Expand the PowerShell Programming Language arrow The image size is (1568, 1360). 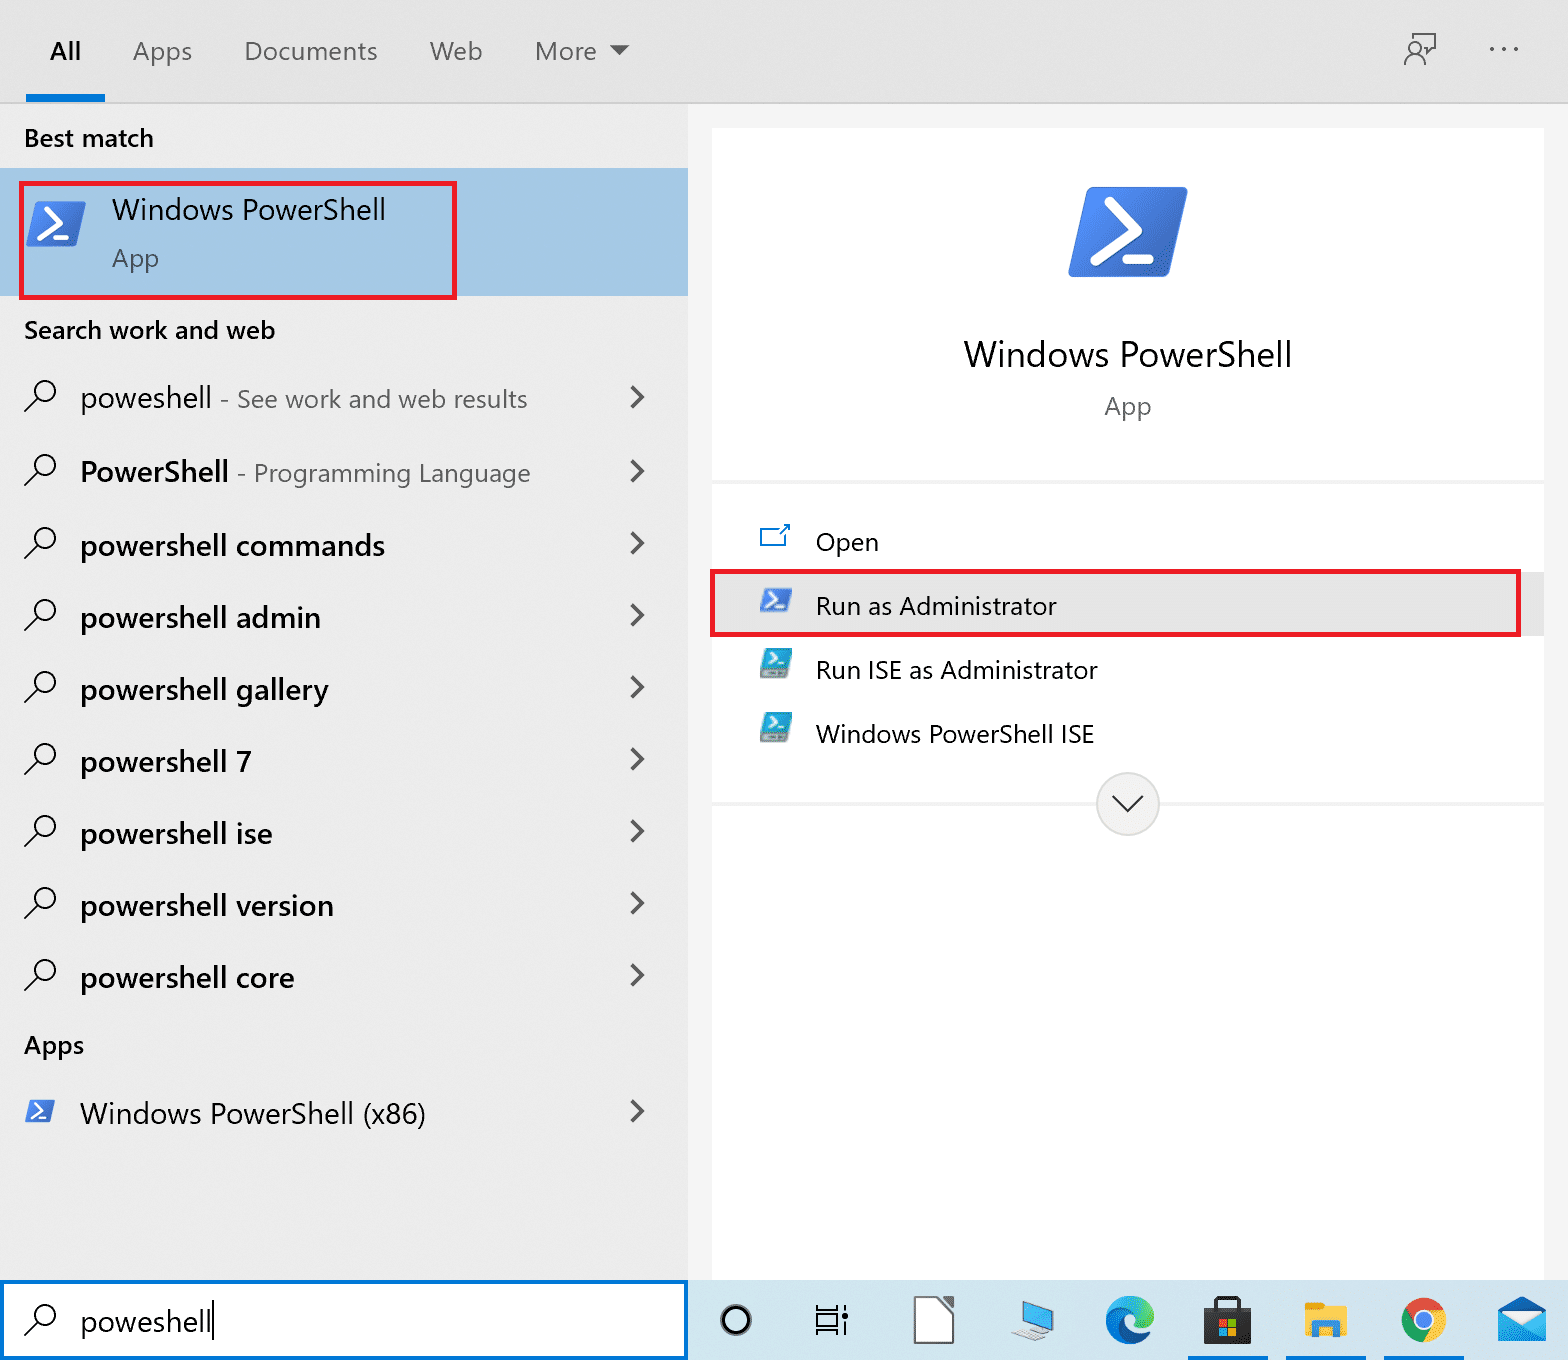tap(637, 471)
